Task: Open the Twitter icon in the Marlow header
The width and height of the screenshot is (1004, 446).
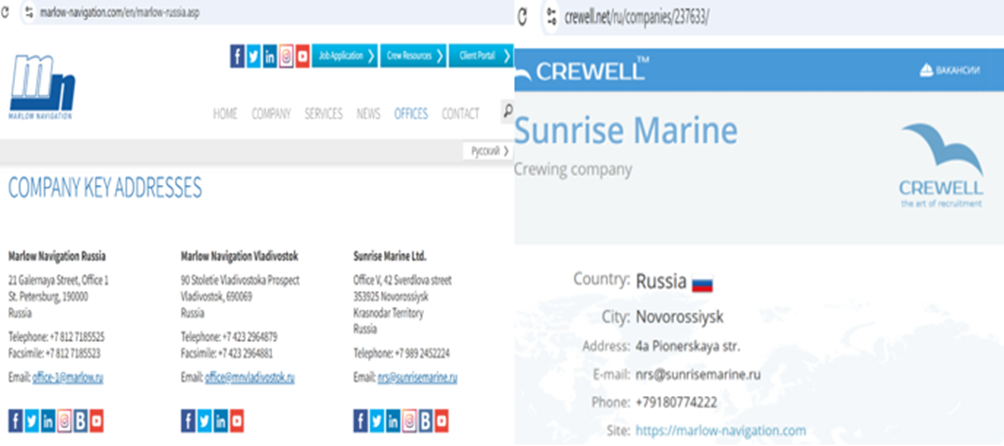Action: coord(254,56)
